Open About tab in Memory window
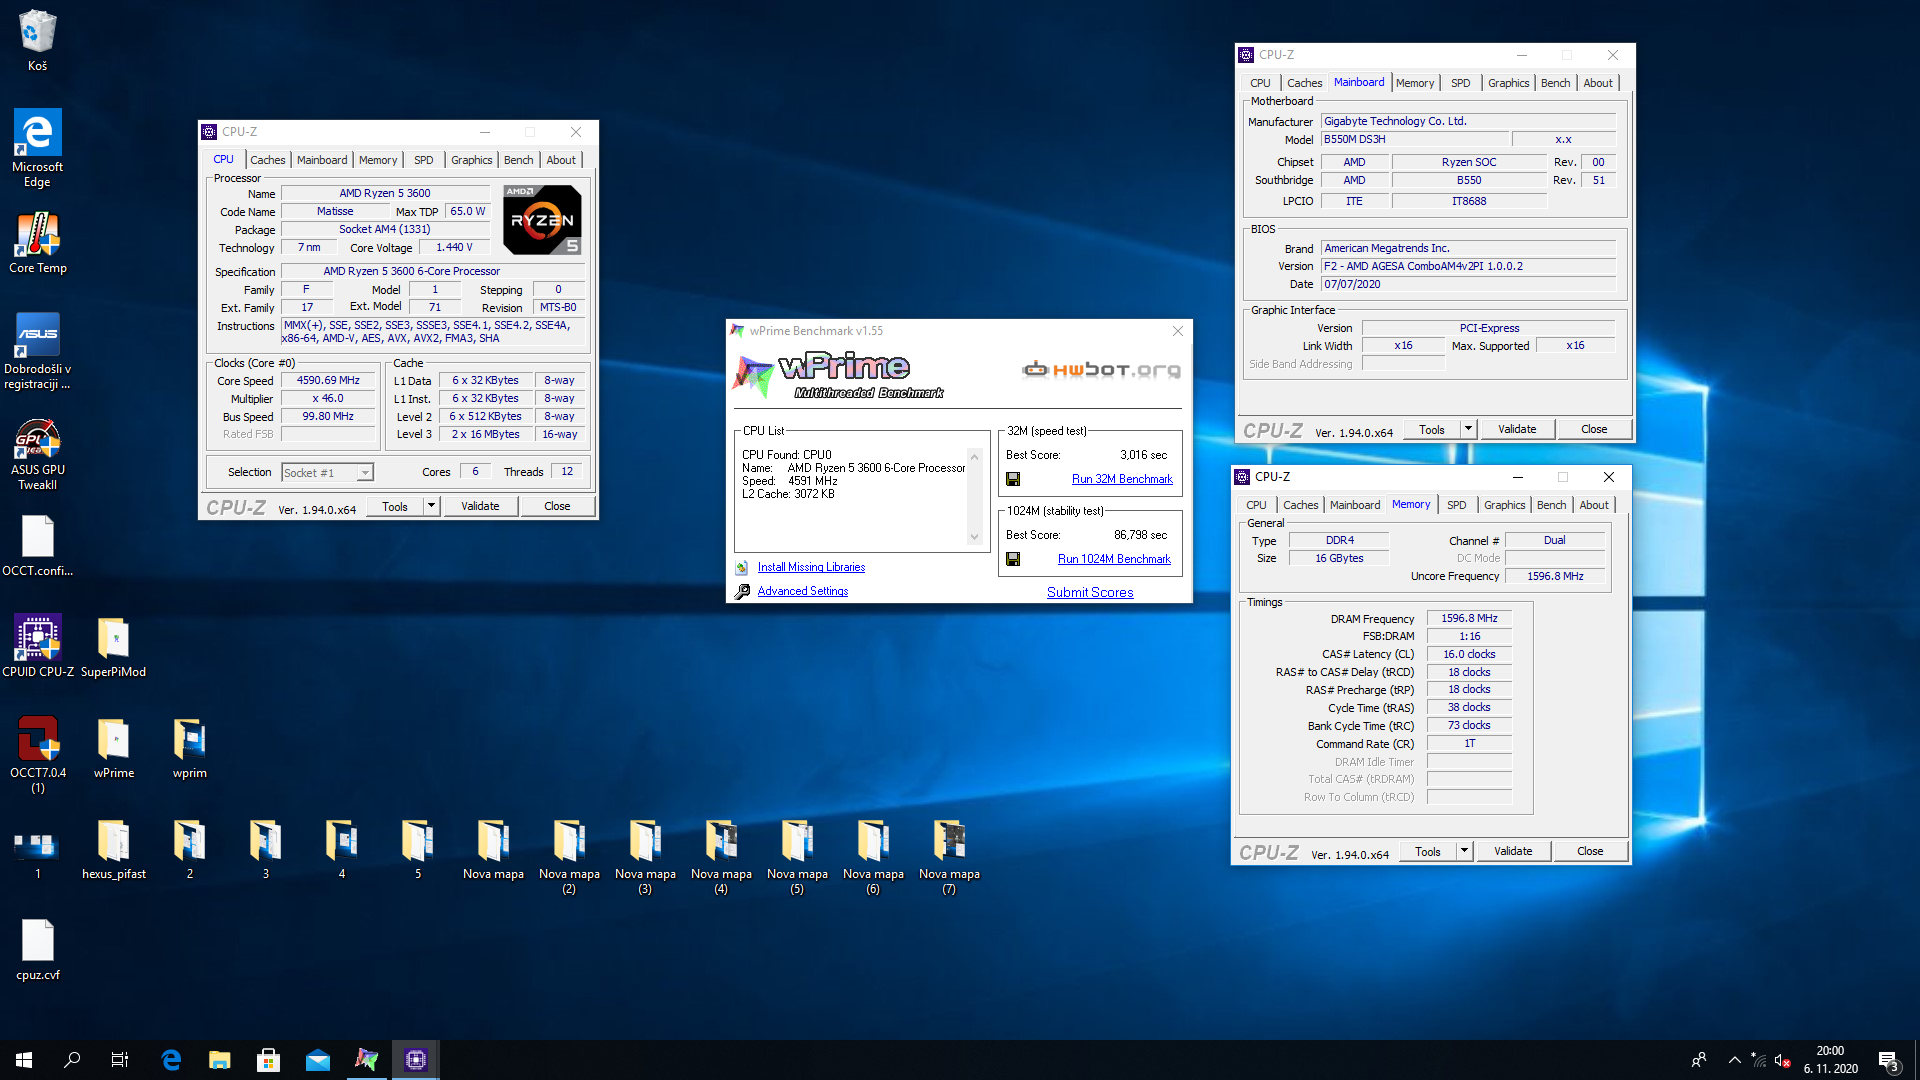The width and height of the screenshot is (1920, 1080). 1594,505
